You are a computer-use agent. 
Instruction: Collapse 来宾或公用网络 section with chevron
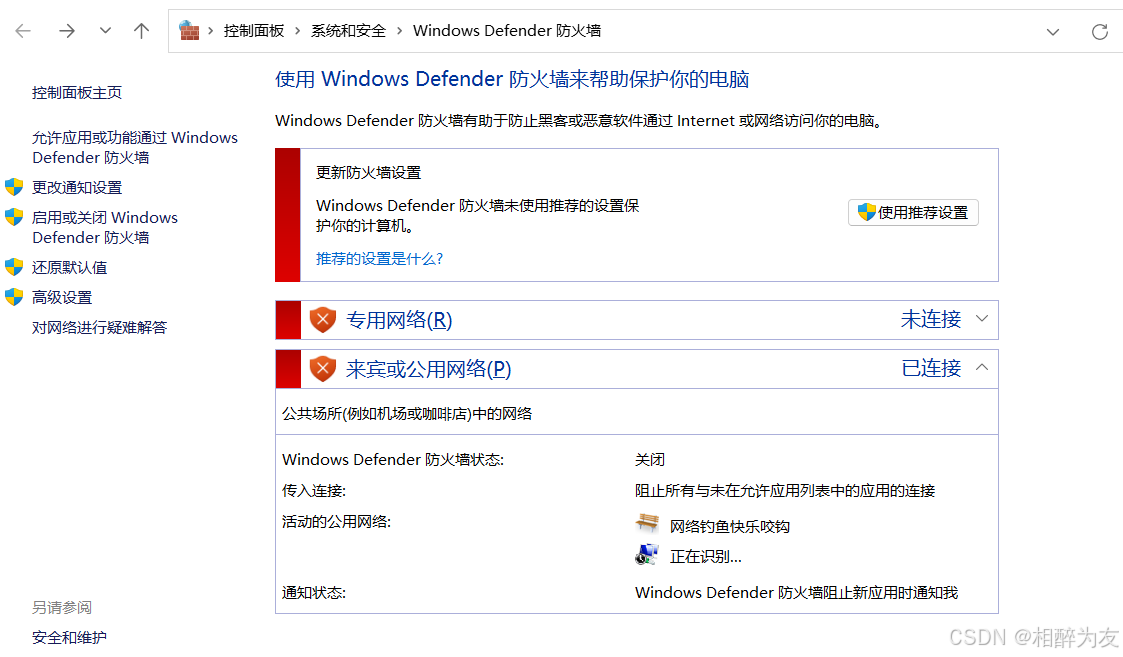(982, 368)
